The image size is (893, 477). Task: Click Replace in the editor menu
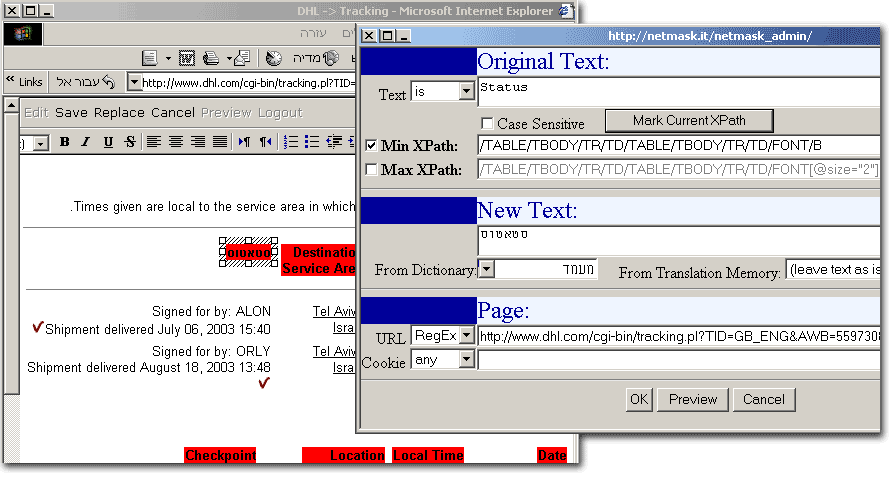pyautogui.click(x=119, y=112)
